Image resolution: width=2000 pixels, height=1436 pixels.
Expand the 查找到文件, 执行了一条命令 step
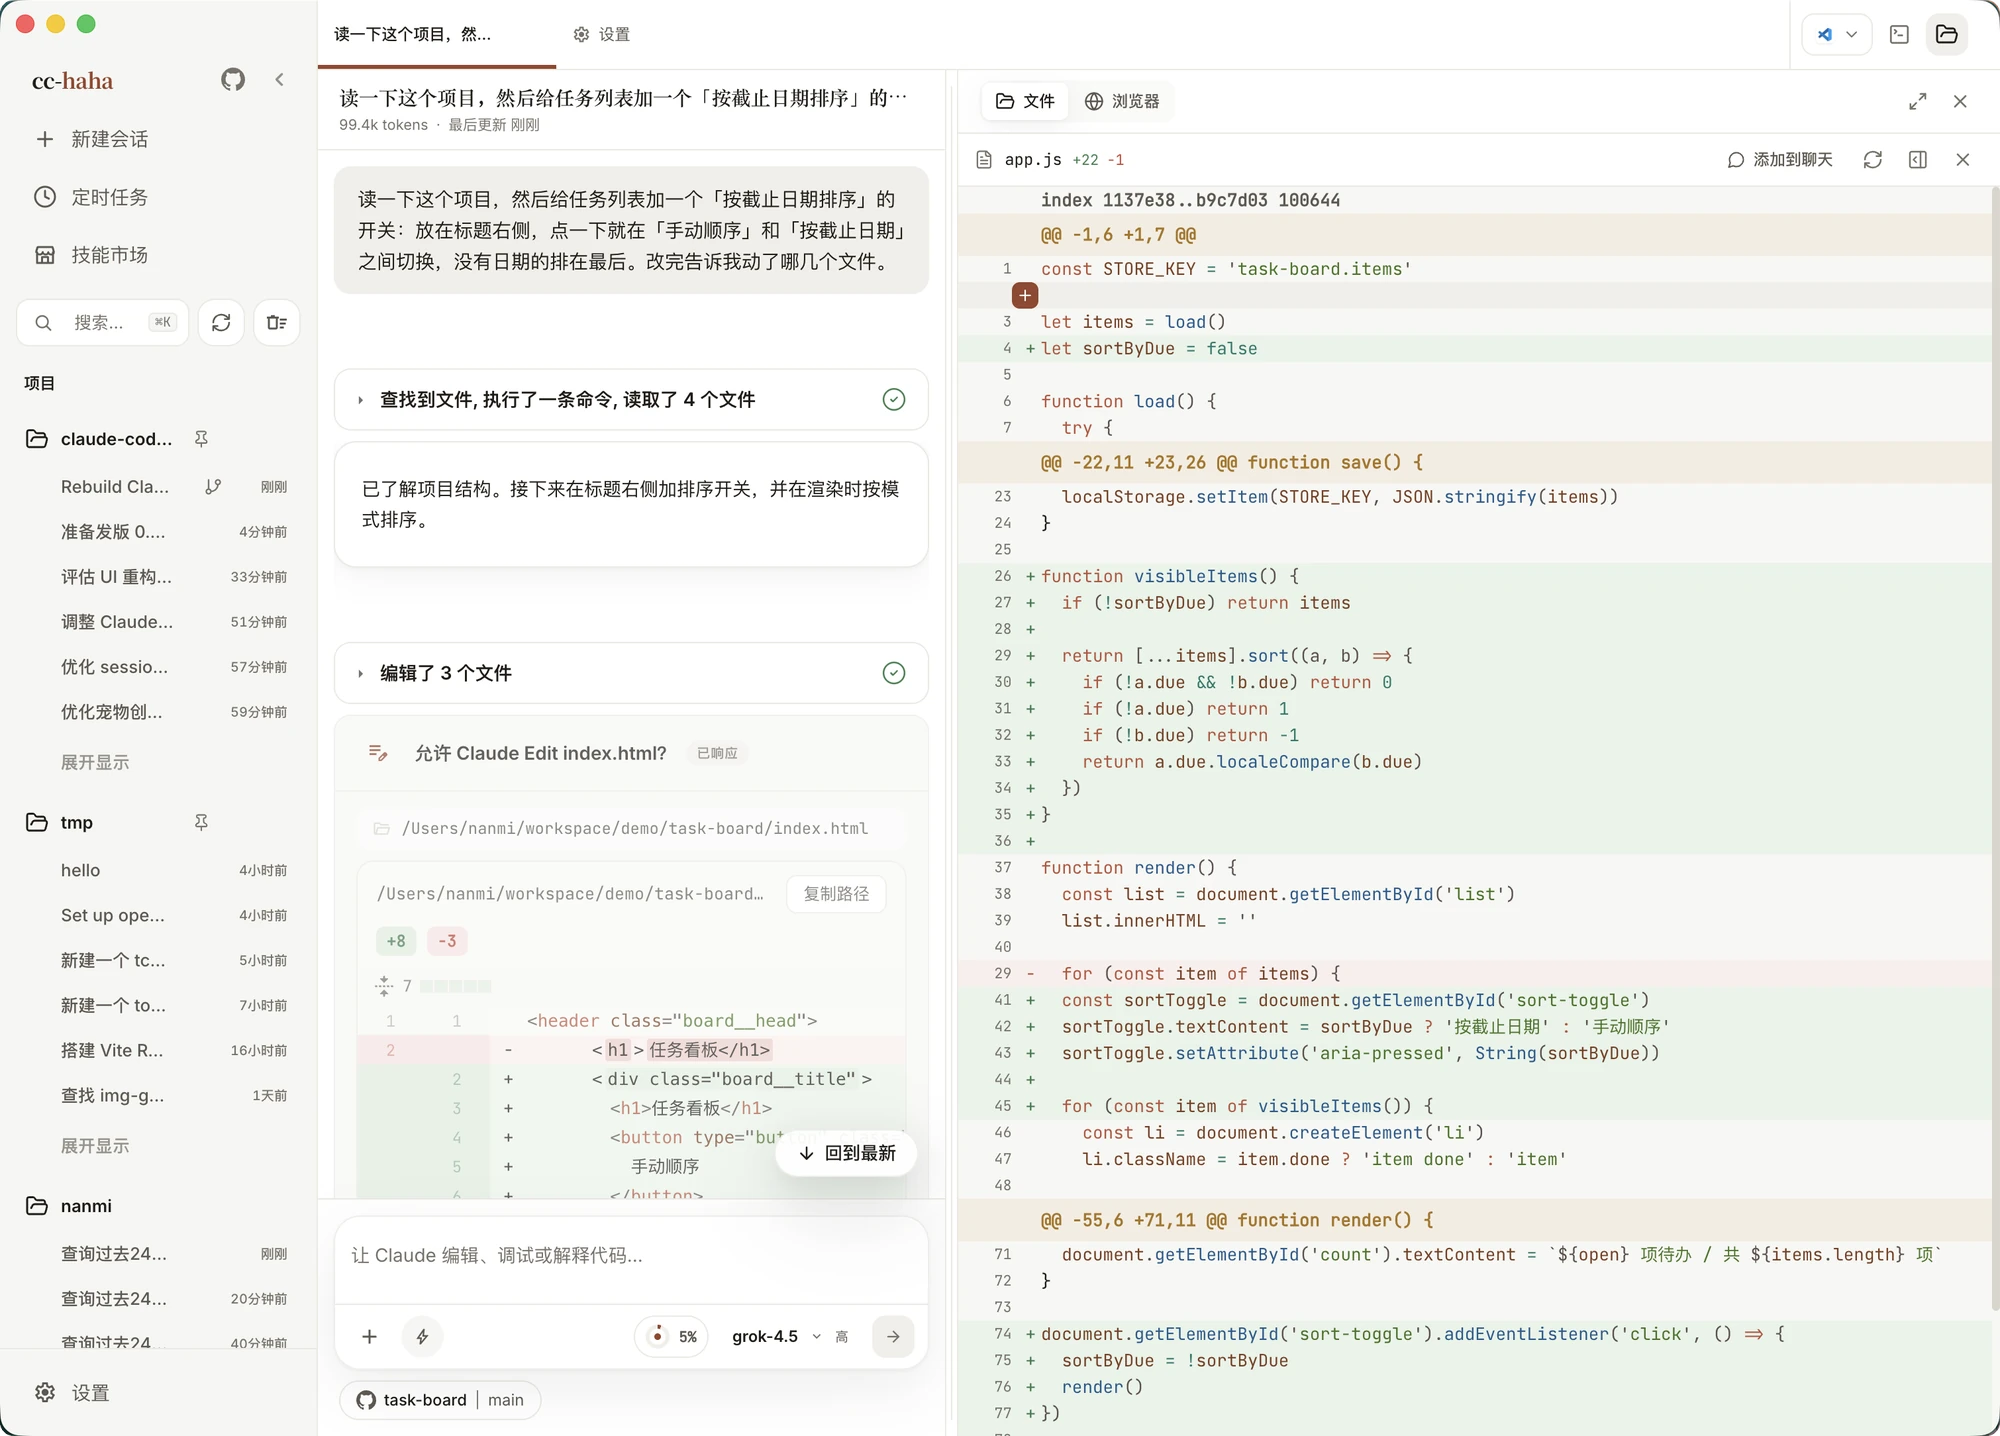point(631,400)
